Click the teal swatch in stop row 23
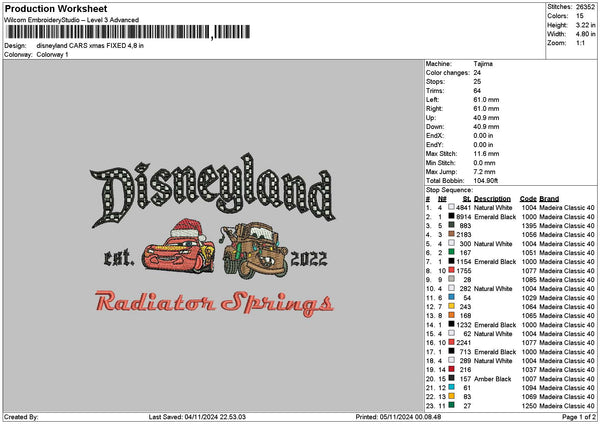 click(x=452, y=405)
